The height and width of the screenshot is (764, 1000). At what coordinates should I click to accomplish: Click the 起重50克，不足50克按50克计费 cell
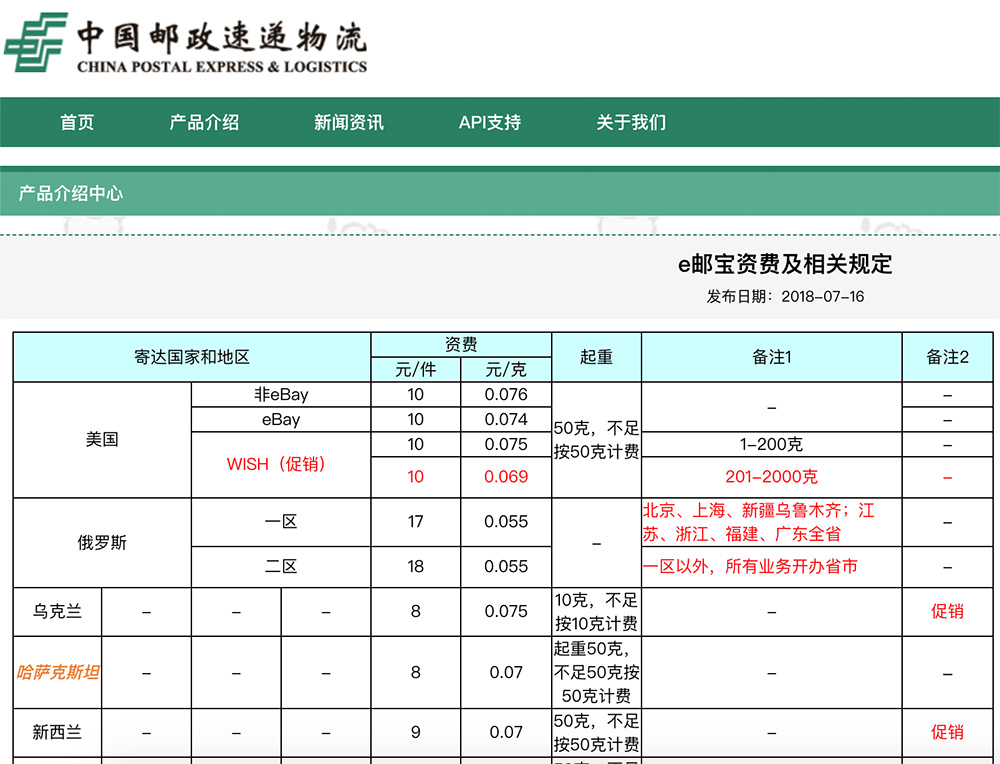(x=596, y=672)
